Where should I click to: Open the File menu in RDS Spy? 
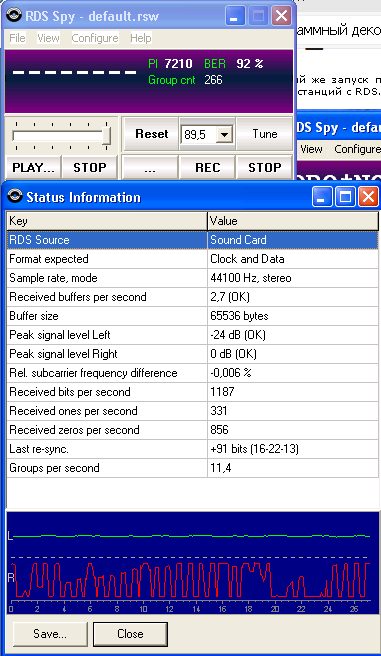17,38
